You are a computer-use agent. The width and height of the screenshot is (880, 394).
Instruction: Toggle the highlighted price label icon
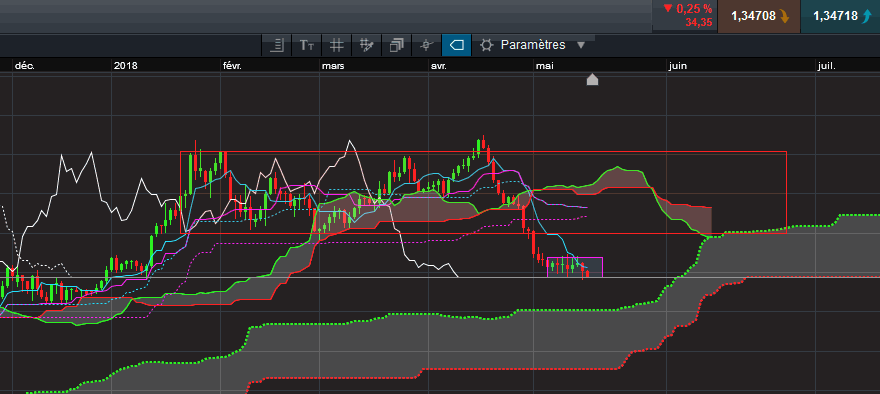pyautogui.click(x=457, y=45)
